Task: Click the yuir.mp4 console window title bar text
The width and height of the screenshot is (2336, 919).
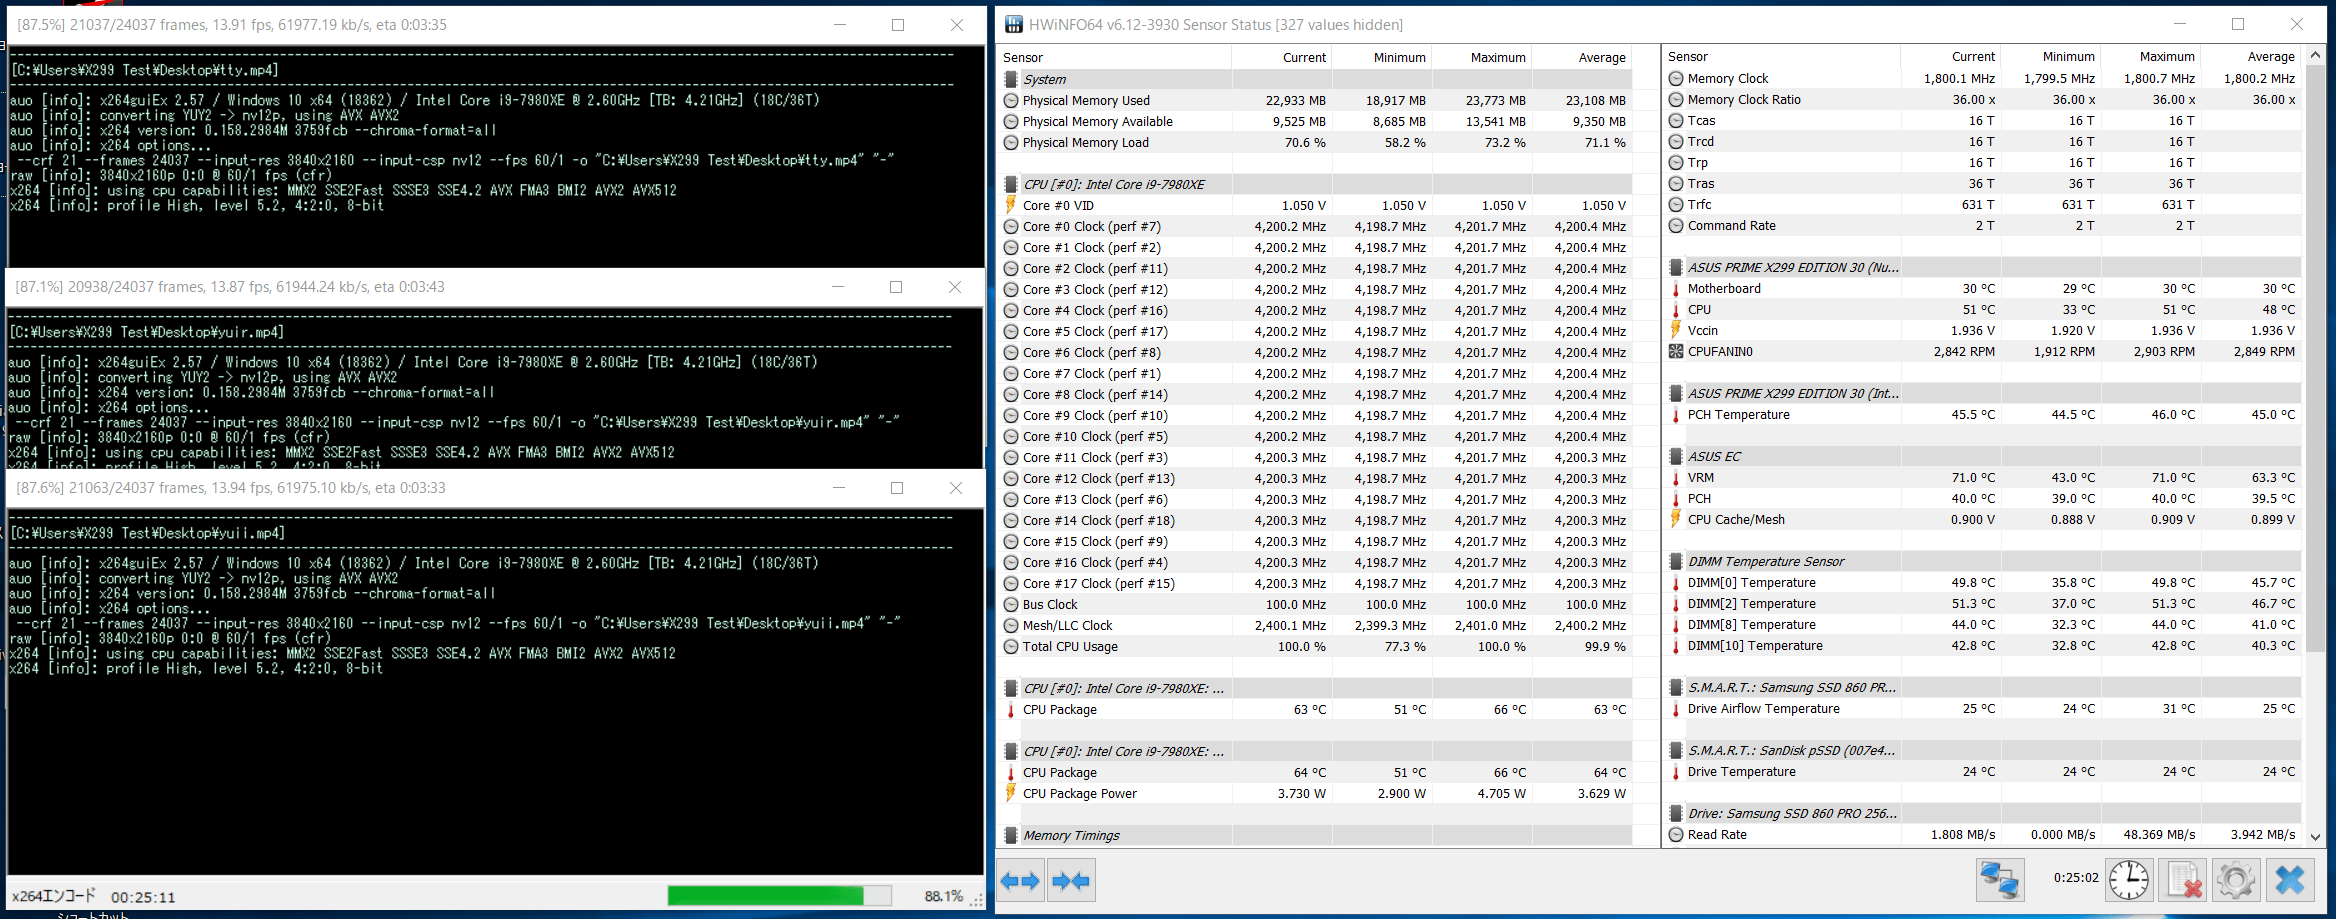Action: pyautogui.click(x=230, y=287)
